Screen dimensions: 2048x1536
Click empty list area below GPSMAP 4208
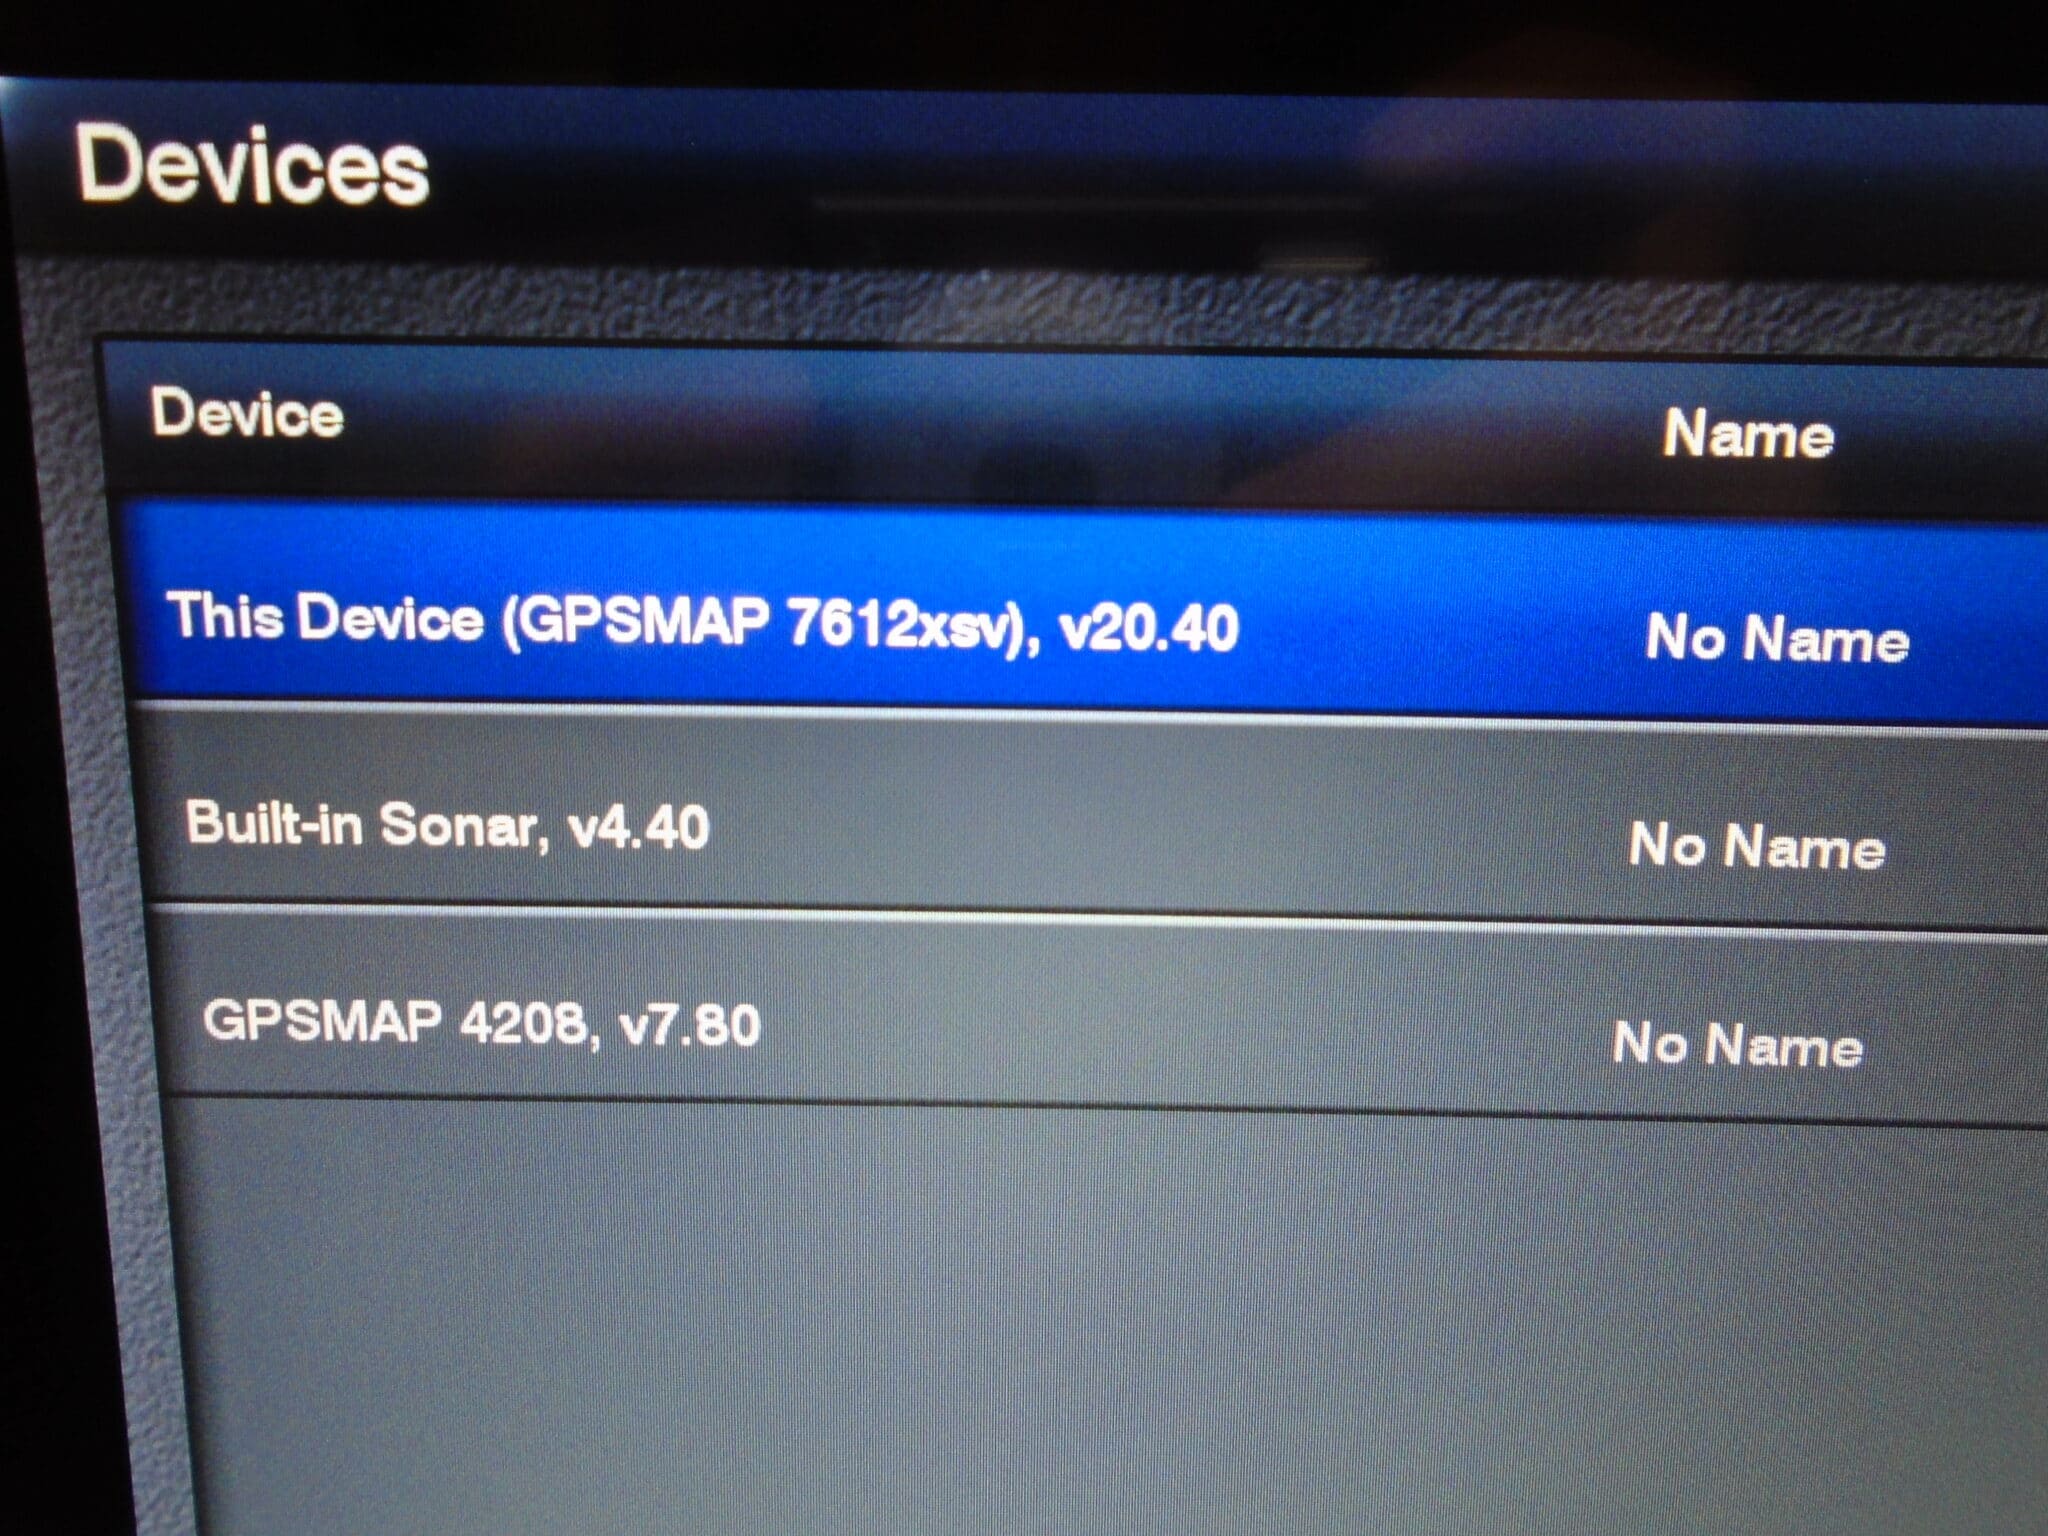[x=1100, y=1320]
